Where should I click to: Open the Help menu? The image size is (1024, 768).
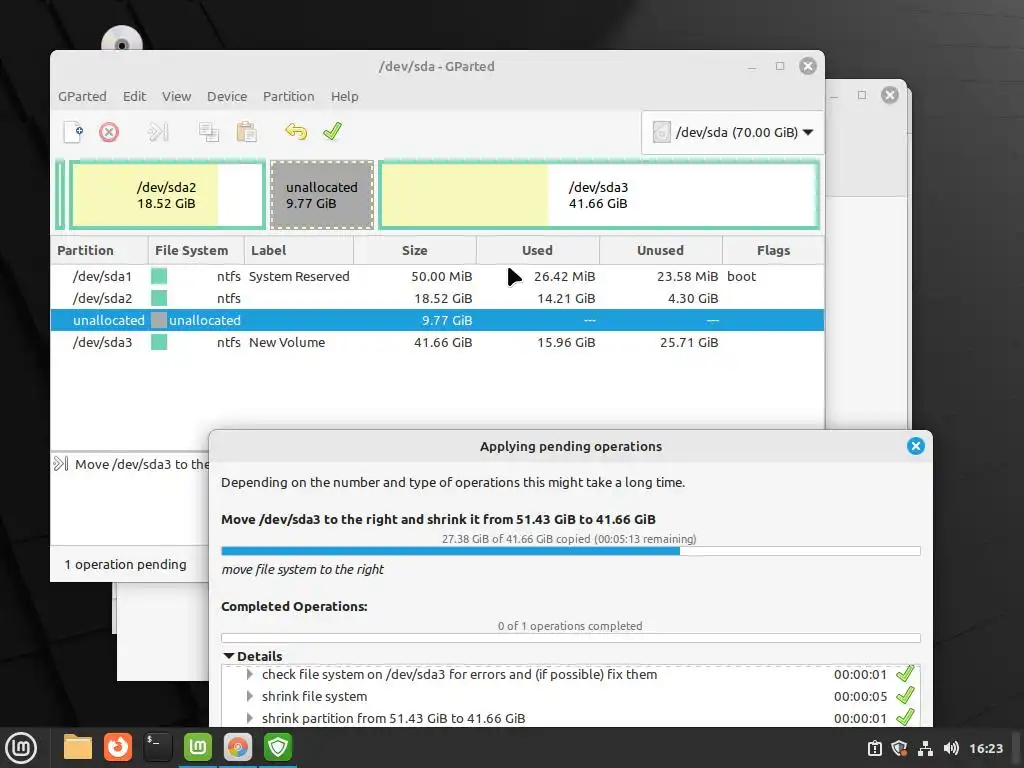344,97
